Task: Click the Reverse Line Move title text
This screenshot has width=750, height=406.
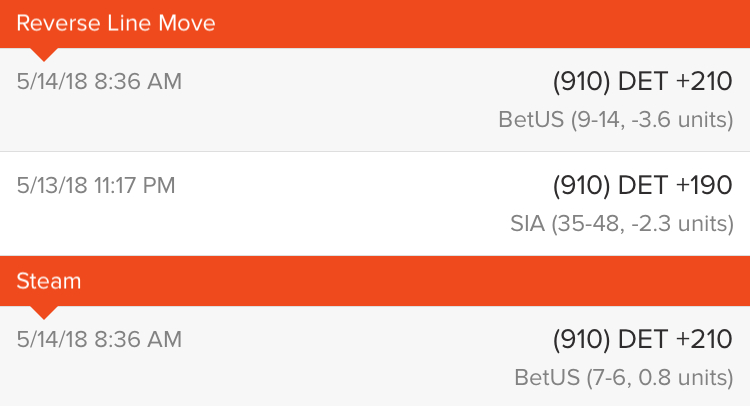Action: (x=116, y=23)
